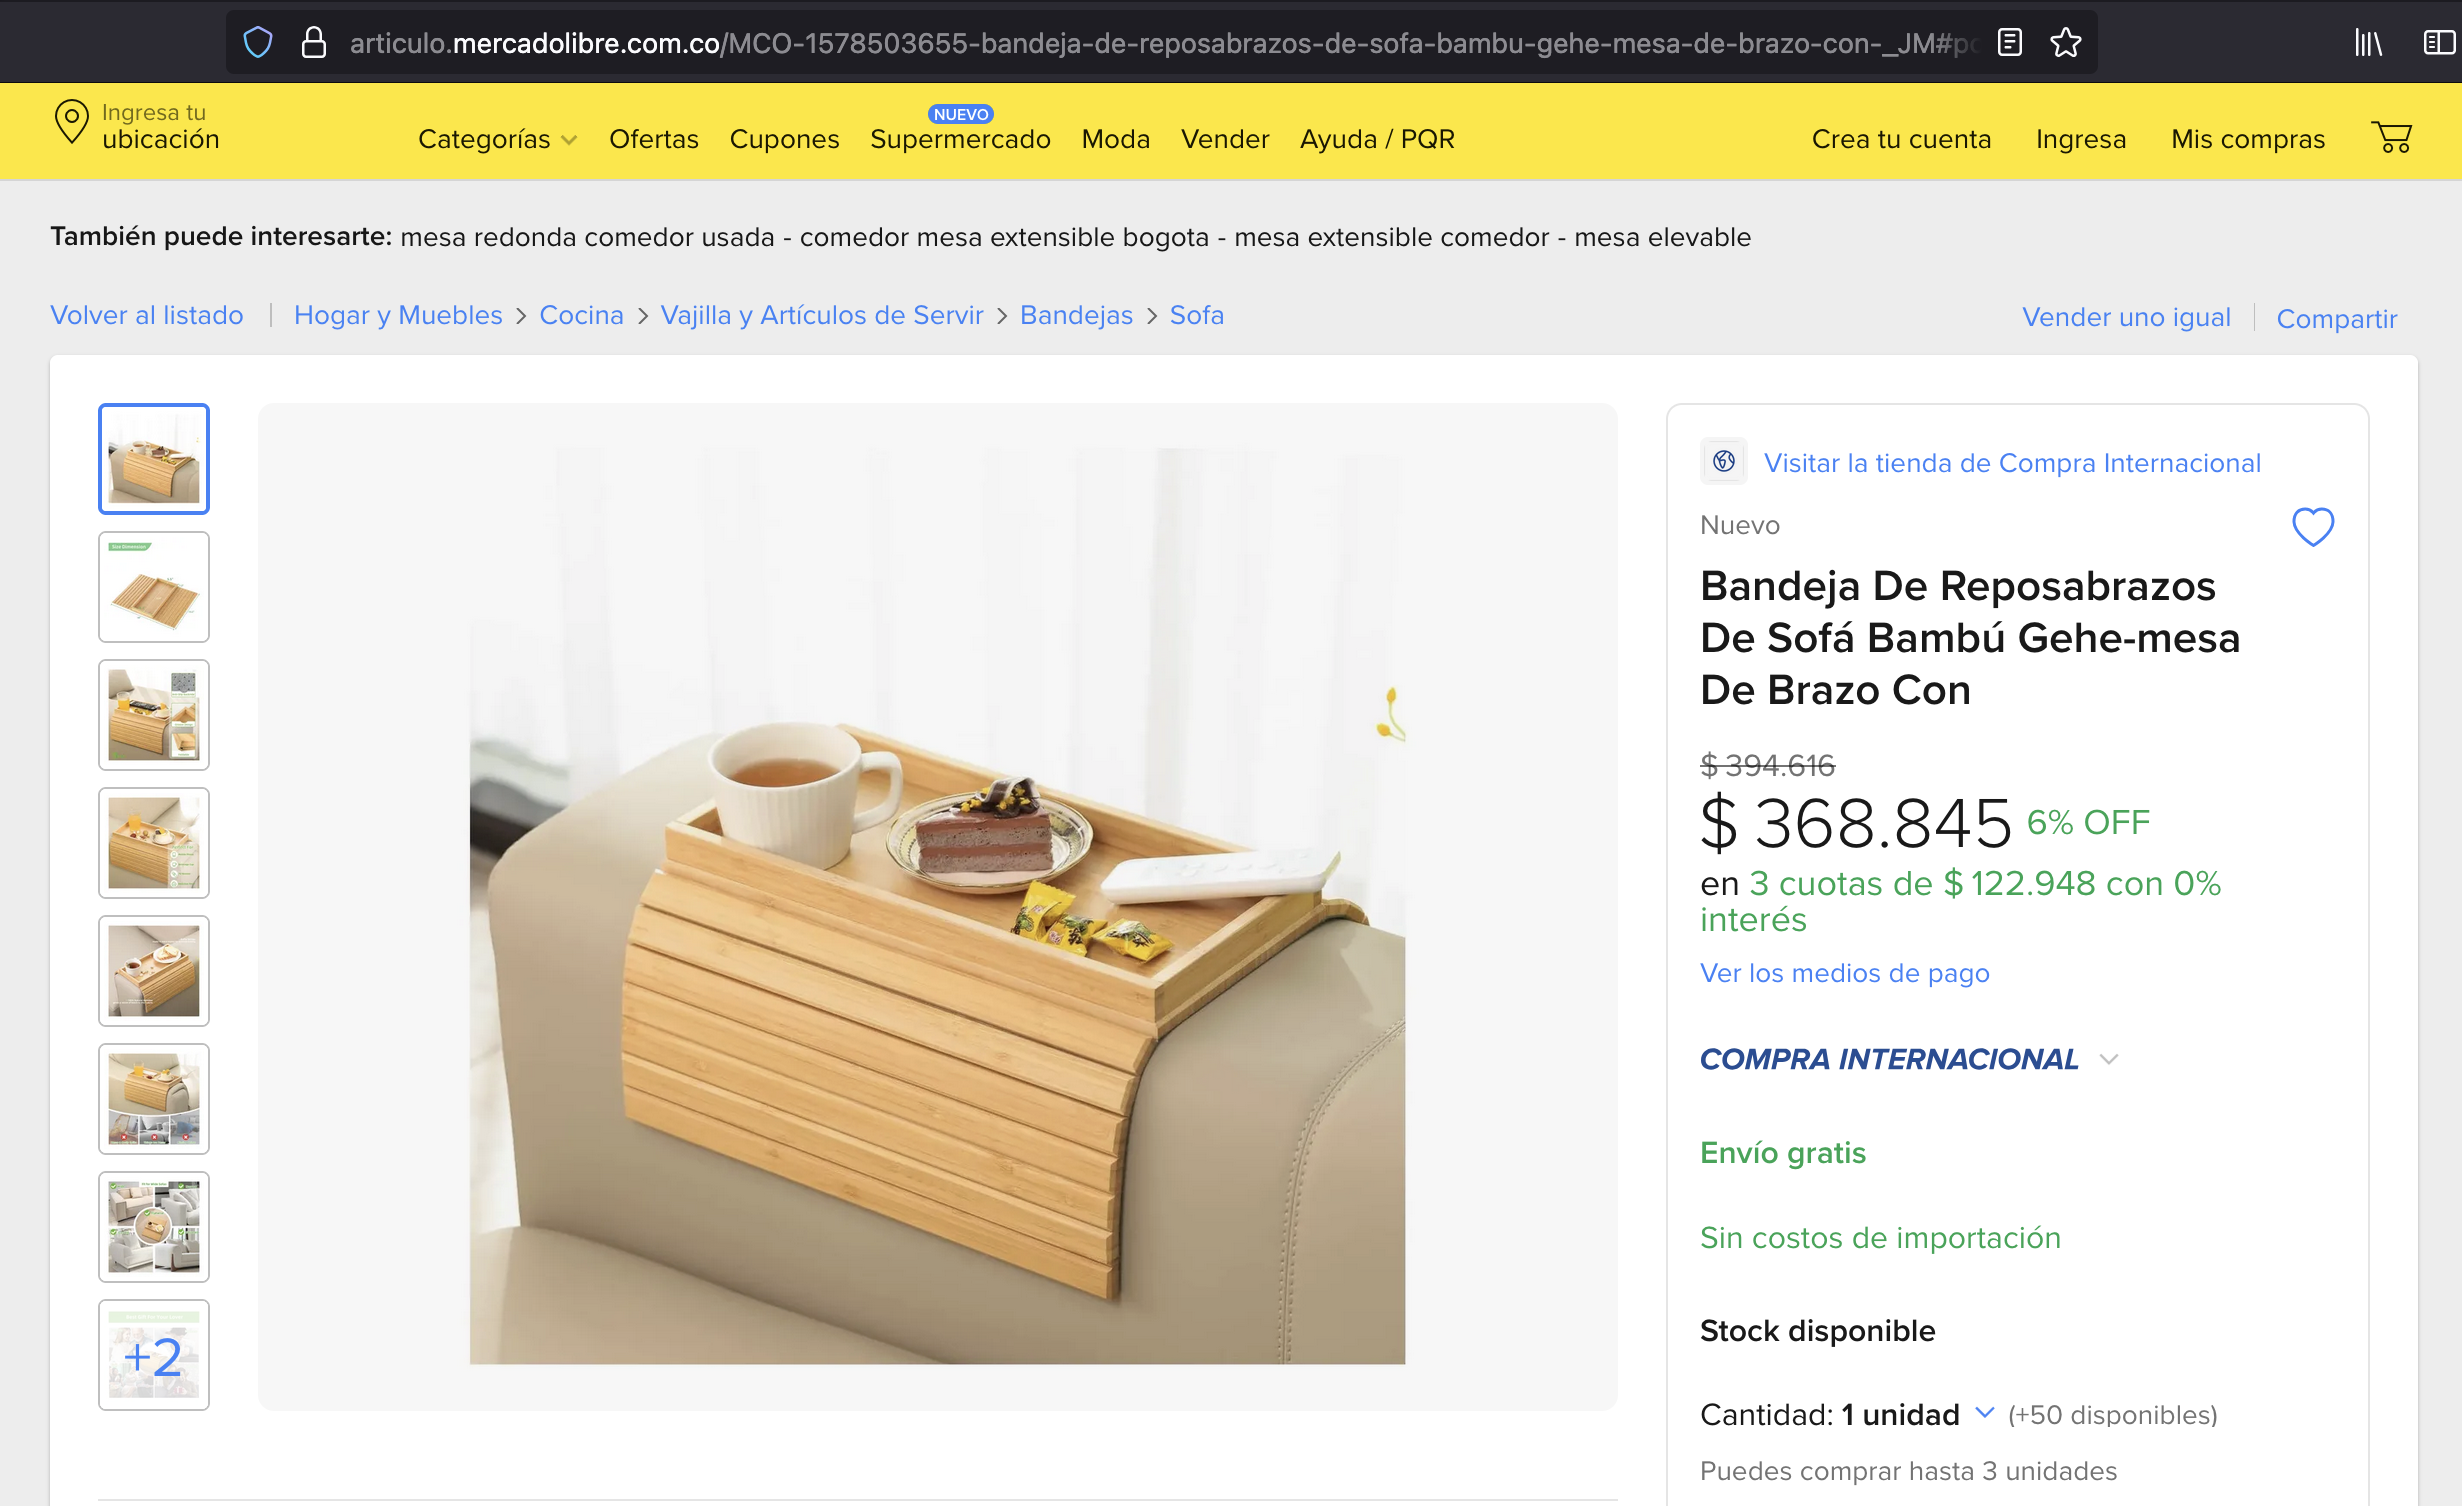Bookmark the page with the star icon
Image resolution: width=2462 pixels, height=1506 pixels.
pos(2065,42)
